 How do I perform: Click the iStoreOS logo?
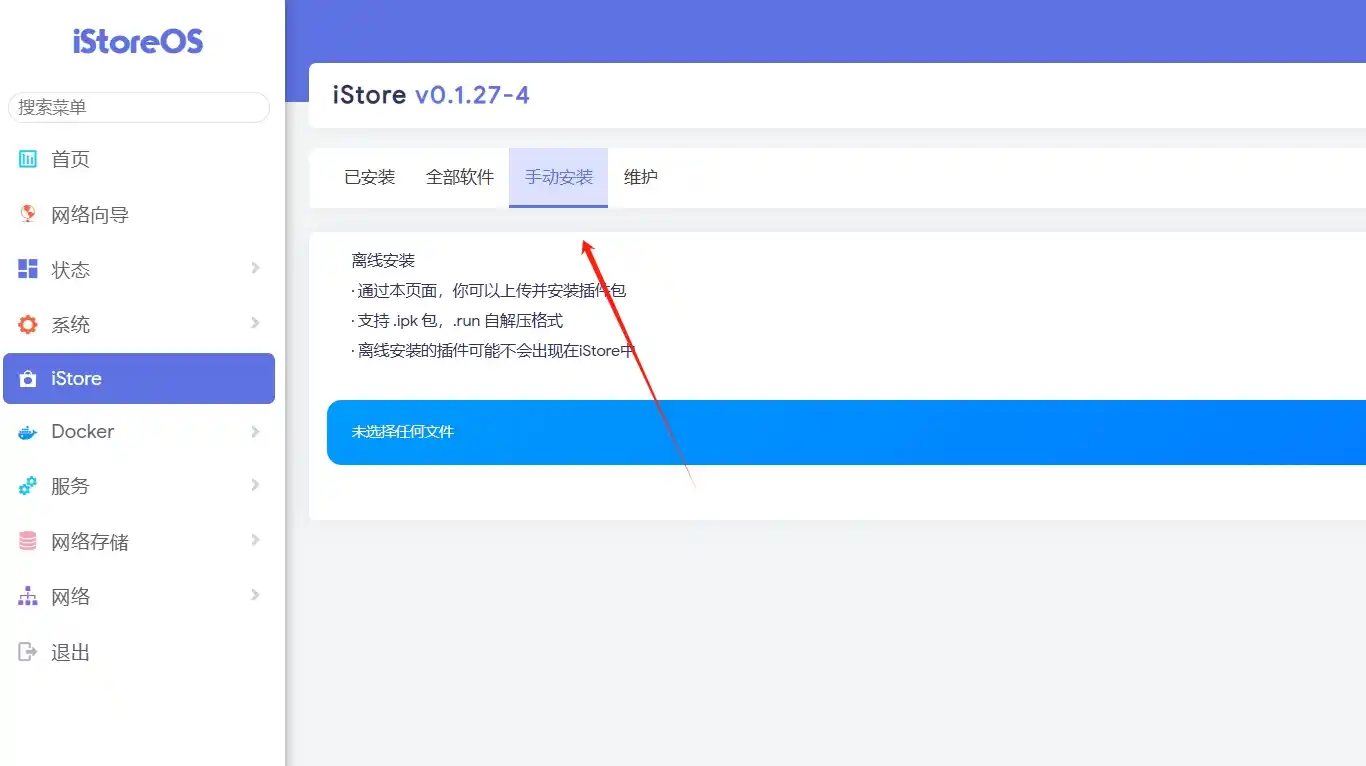coord(138,41)
